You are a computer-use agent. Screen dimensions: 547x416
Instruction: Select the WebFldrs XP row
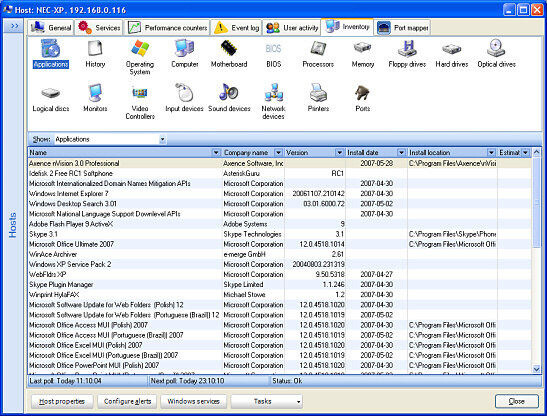click(x=279, y=275)
